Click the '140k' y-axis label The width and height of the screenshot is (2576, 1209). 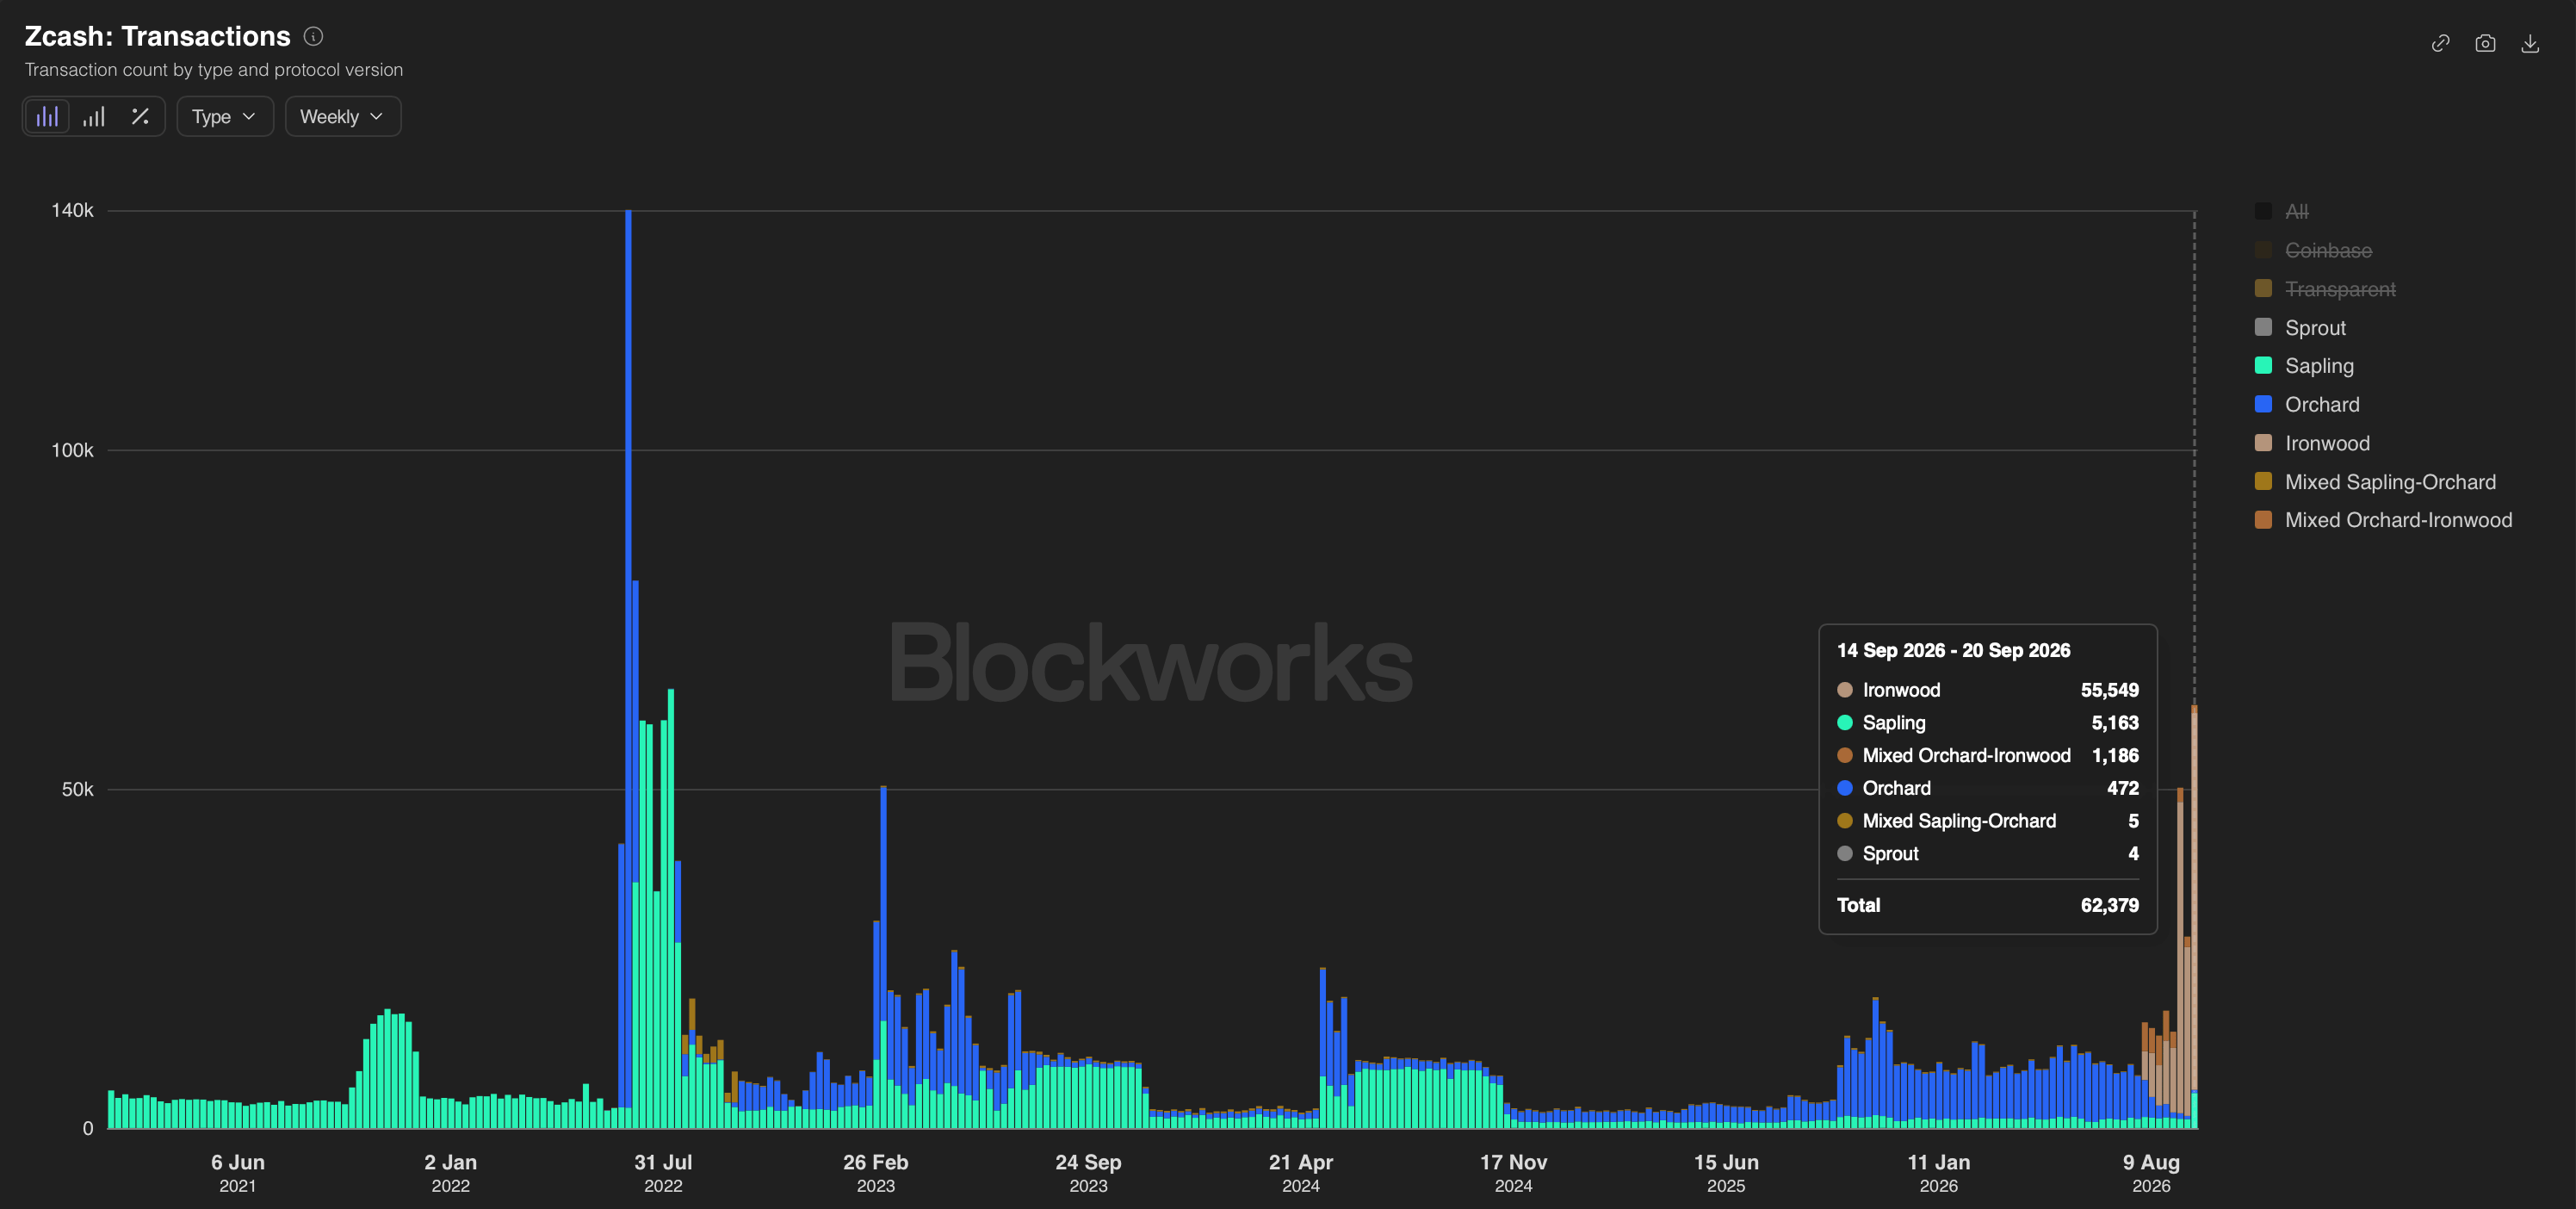click(72, 210)
